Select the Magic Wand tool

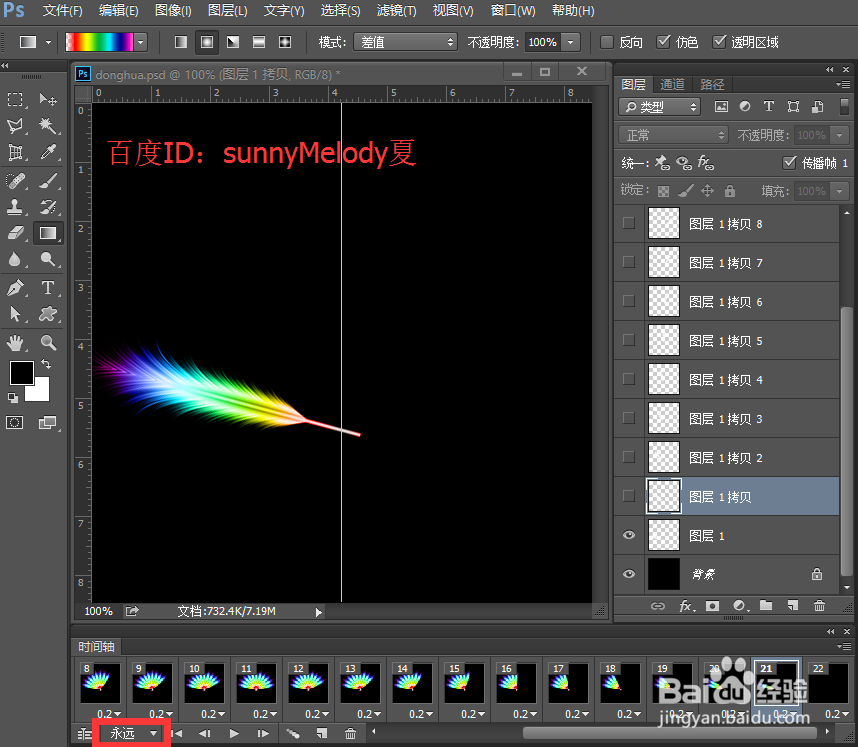click(48, 126)
